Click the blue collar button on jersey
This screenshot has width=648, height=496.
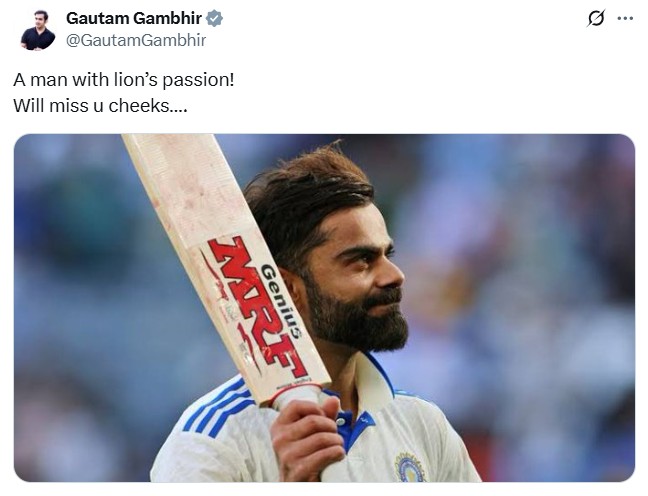341,421
